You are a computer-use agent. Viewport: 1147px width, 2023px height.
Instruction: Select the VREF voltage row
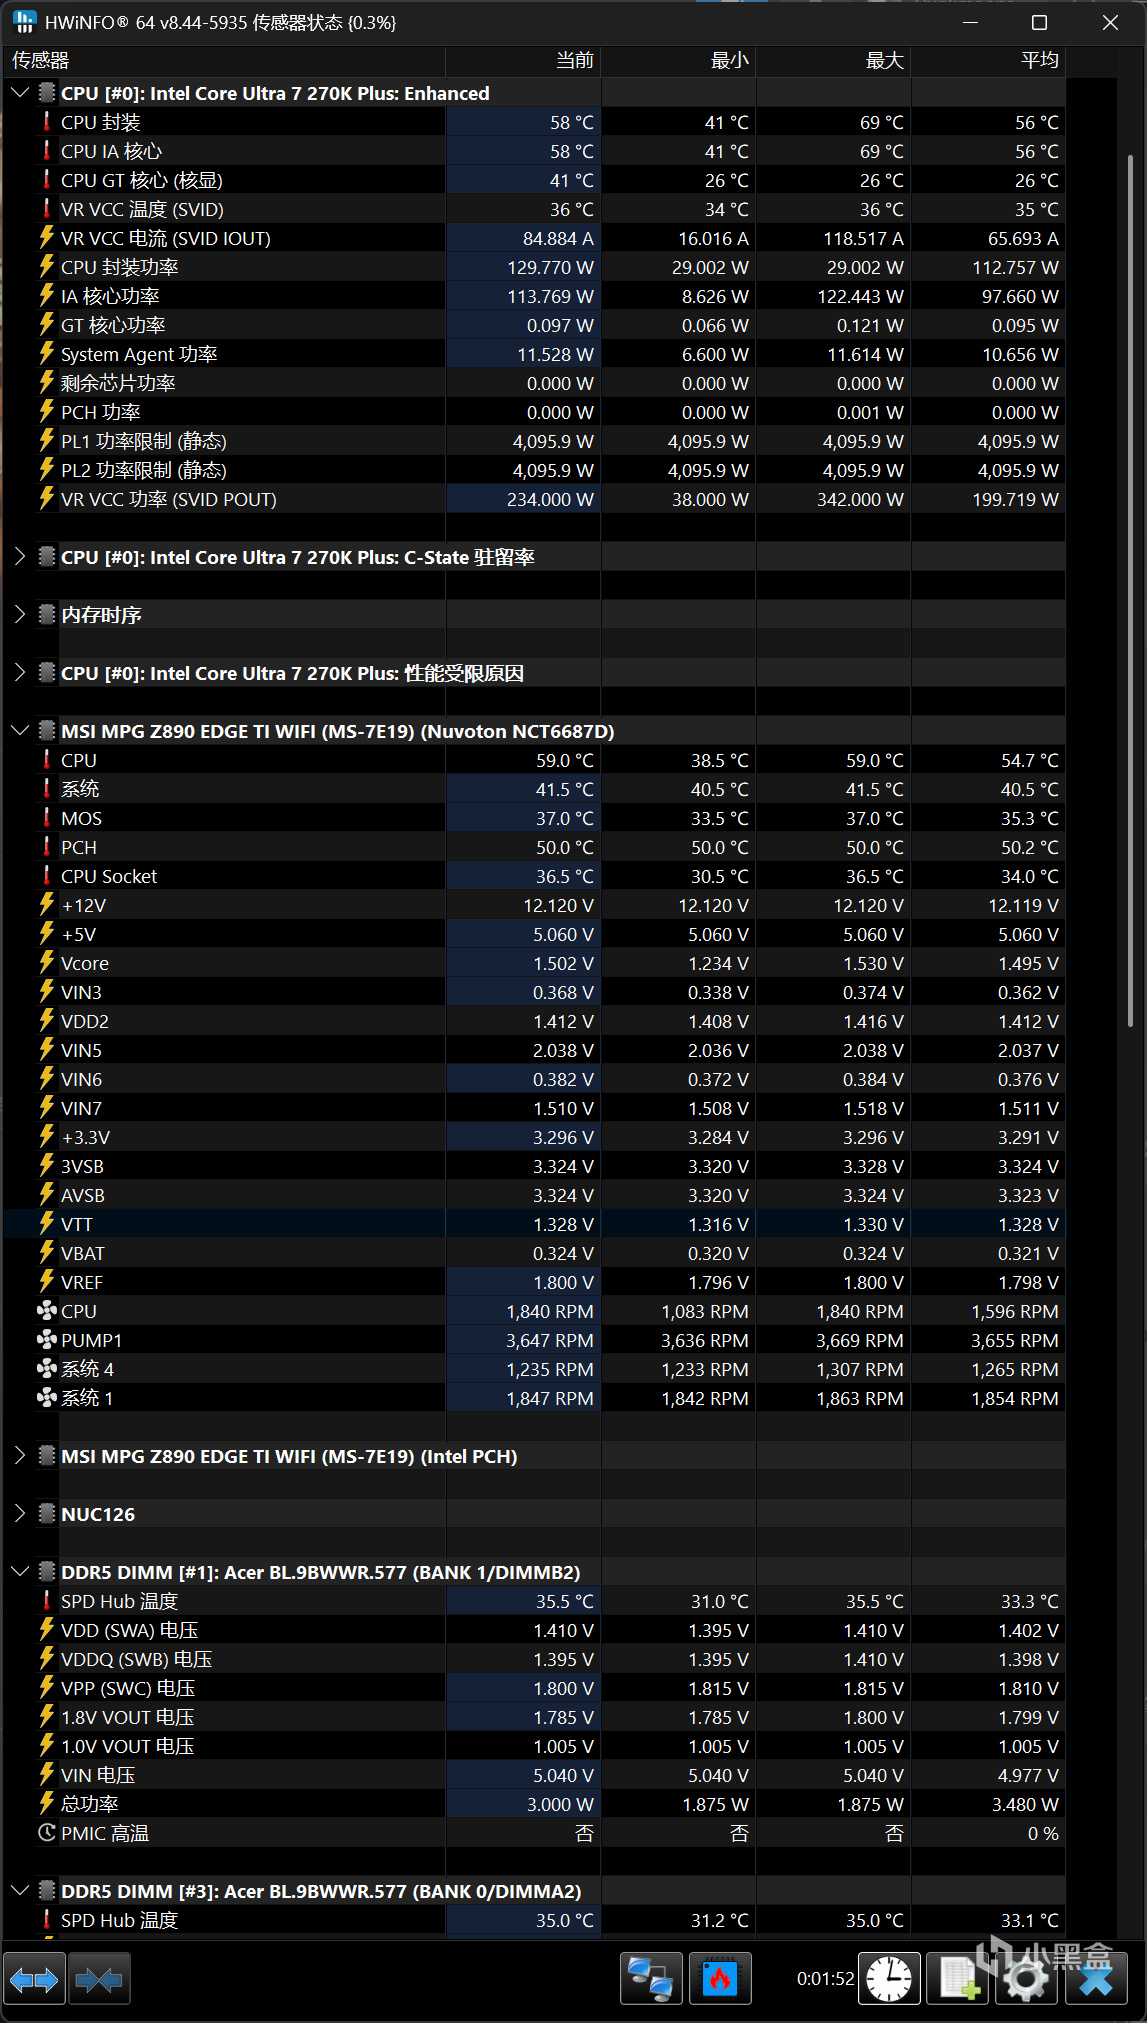(x=534, y=1282)
